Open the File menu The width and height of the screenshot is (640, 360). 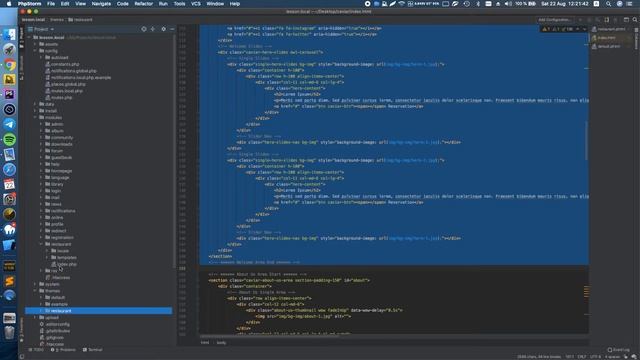tap(51, 4)
